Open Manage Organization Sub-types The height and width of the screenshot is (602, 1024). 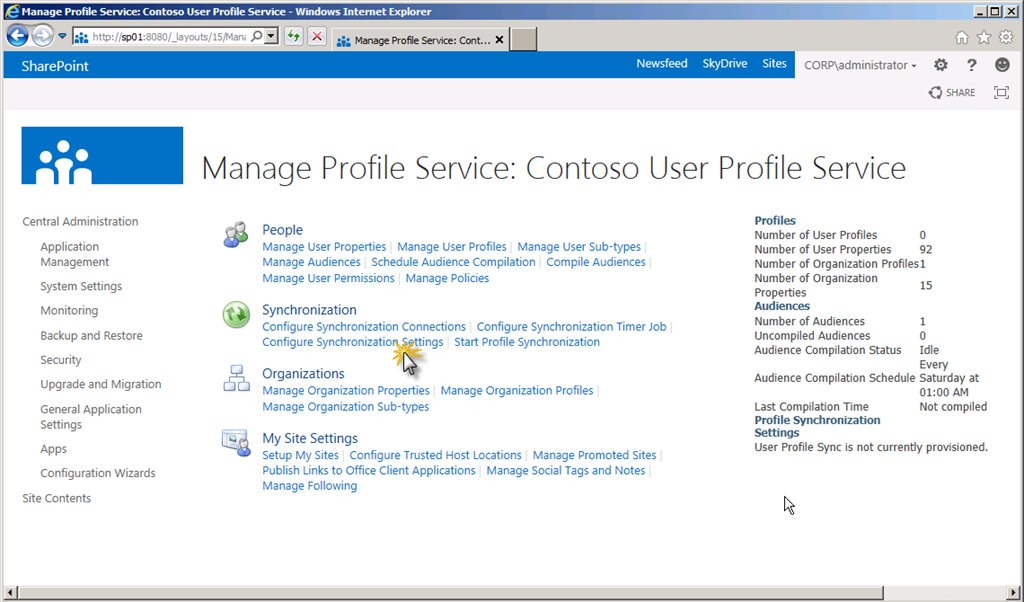[x=346, y=407]
